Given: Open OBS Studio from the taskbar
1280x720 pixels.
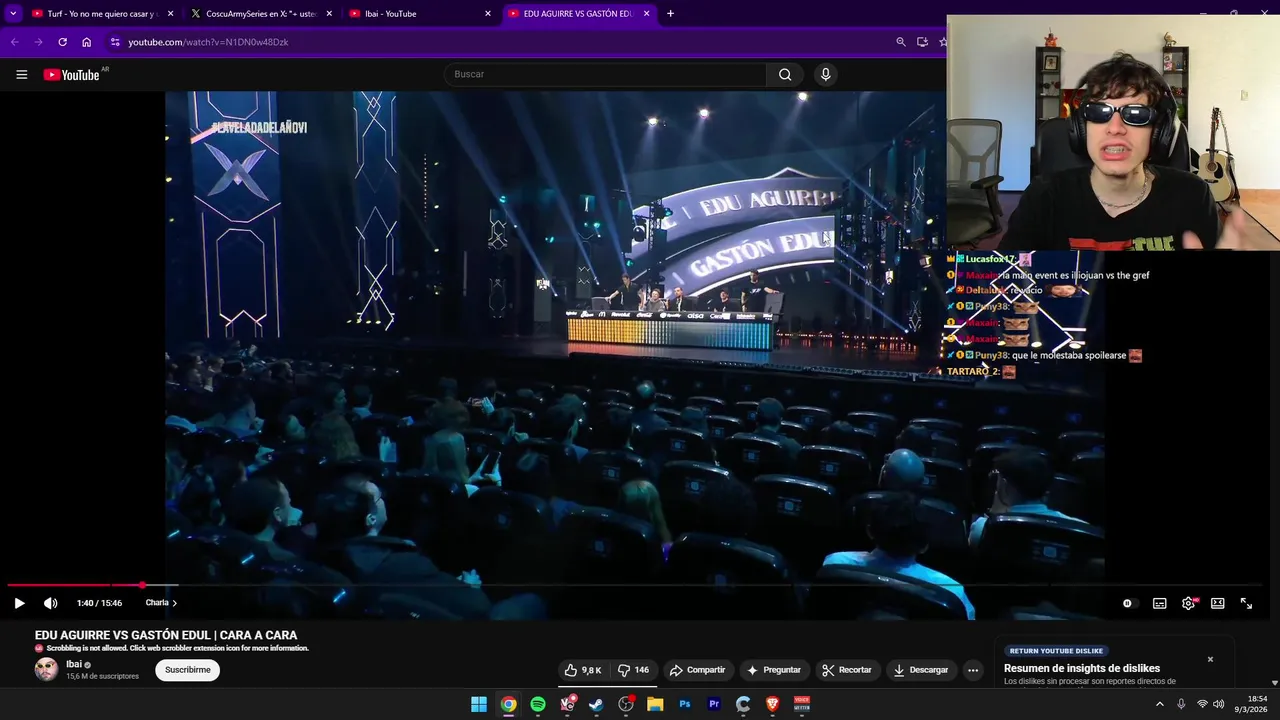Looking at the screenshot, I should [626, 704].
